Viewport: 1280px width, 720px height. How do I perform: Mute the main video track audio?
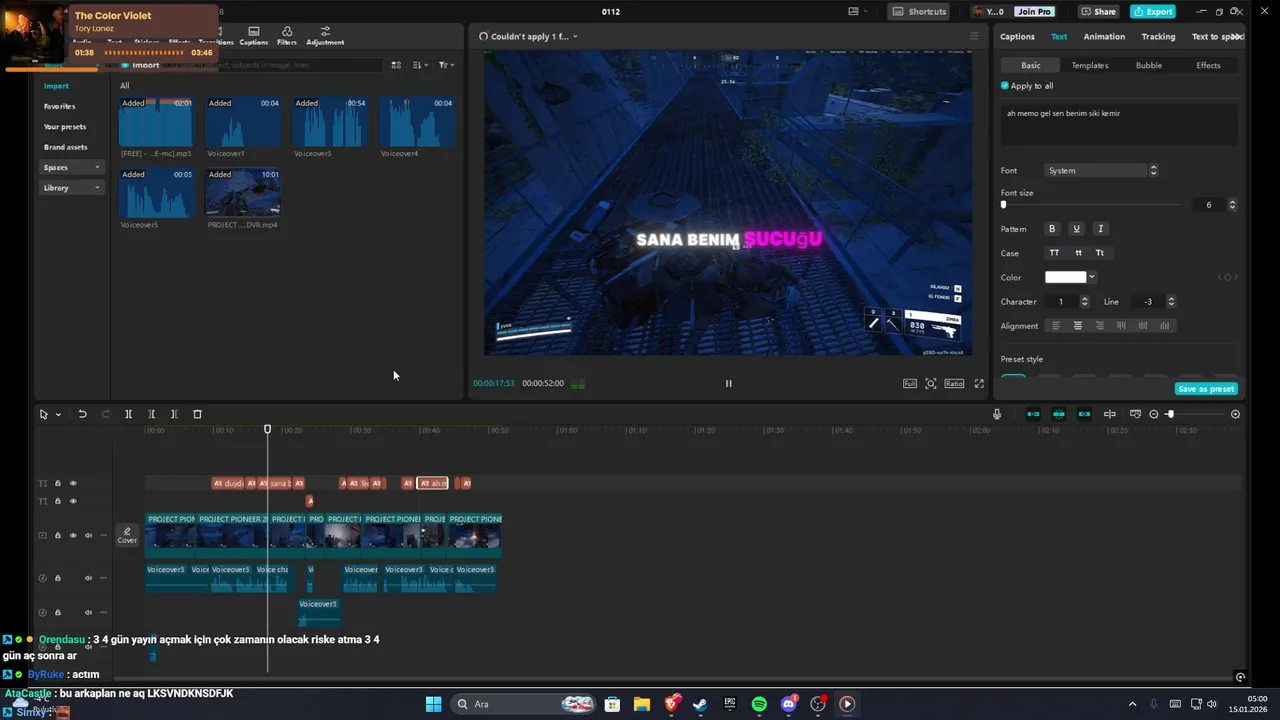[88, 535]
